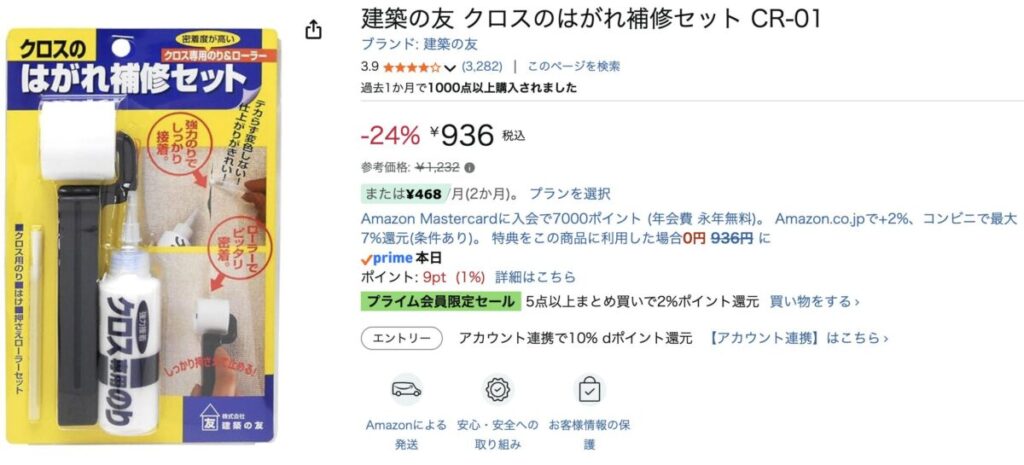
Task: Expand the rating breakdown chevron
Action: click(449, 68)
